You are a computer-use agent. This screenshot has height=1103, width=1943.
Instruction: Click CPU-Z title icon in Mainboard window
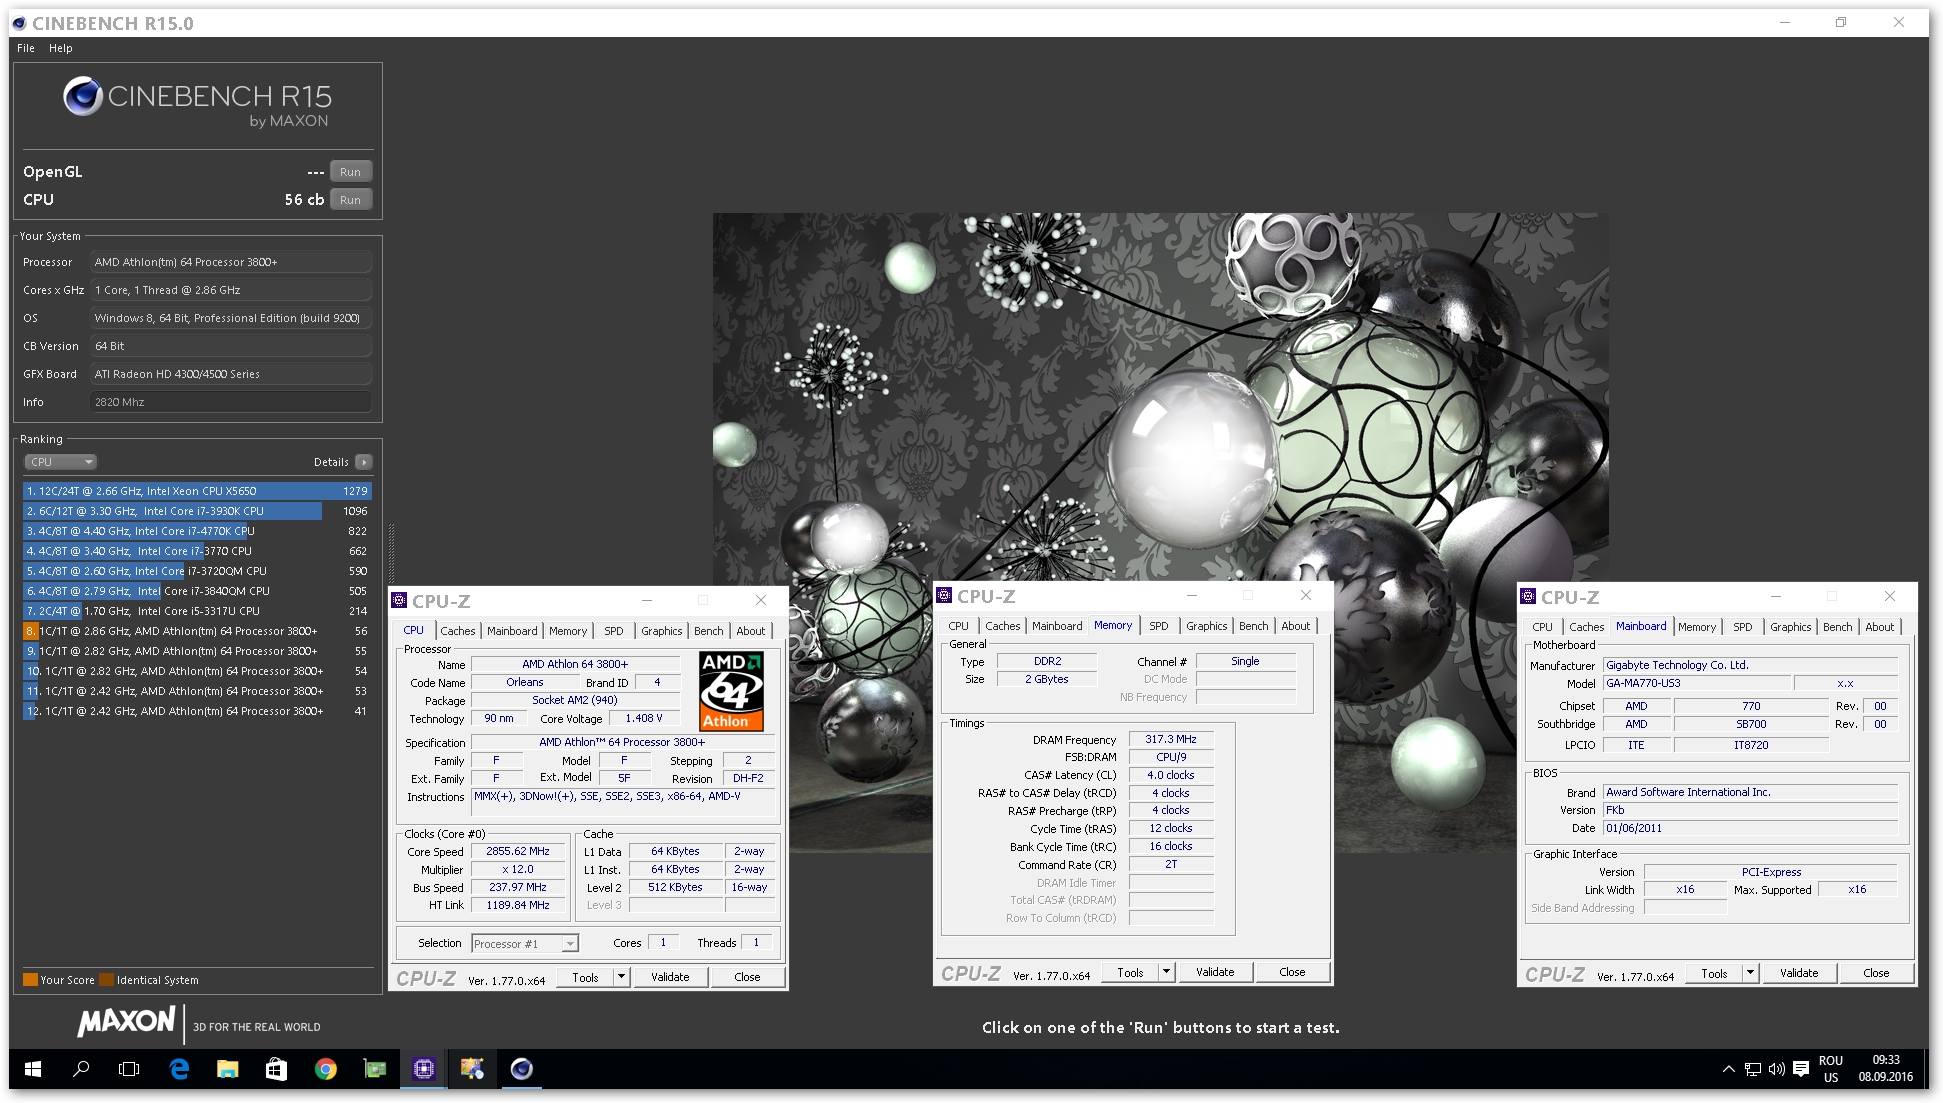(1528, 597)
